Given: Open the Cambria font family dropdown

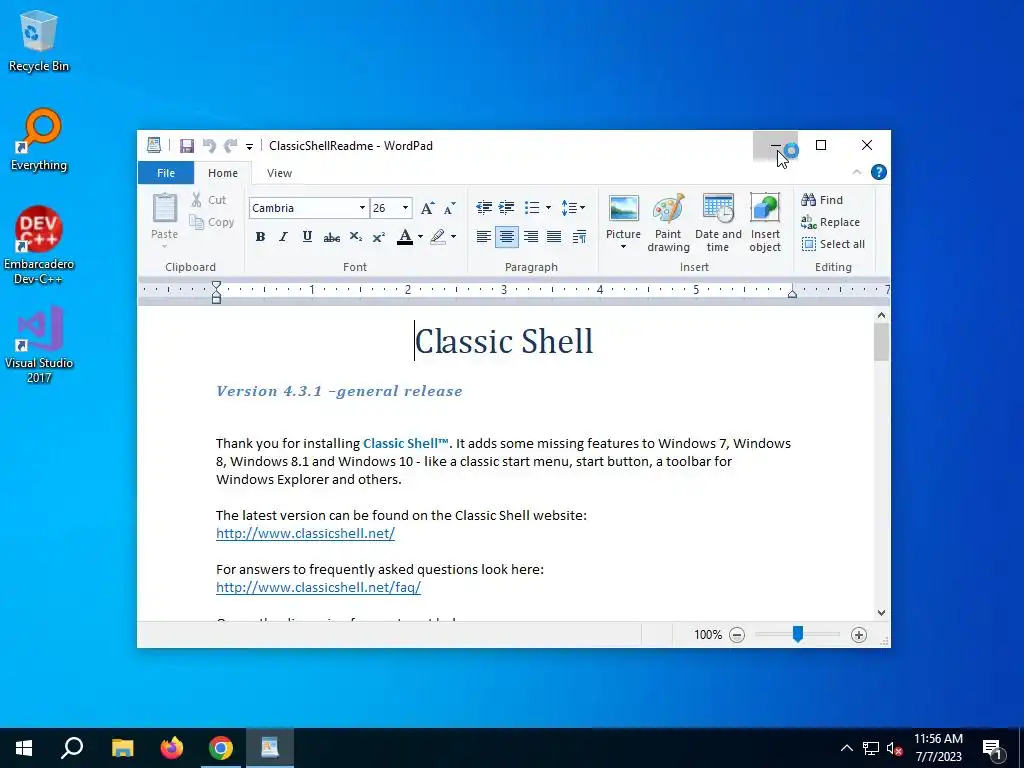Looking at the screenshot, I should 362,208.
